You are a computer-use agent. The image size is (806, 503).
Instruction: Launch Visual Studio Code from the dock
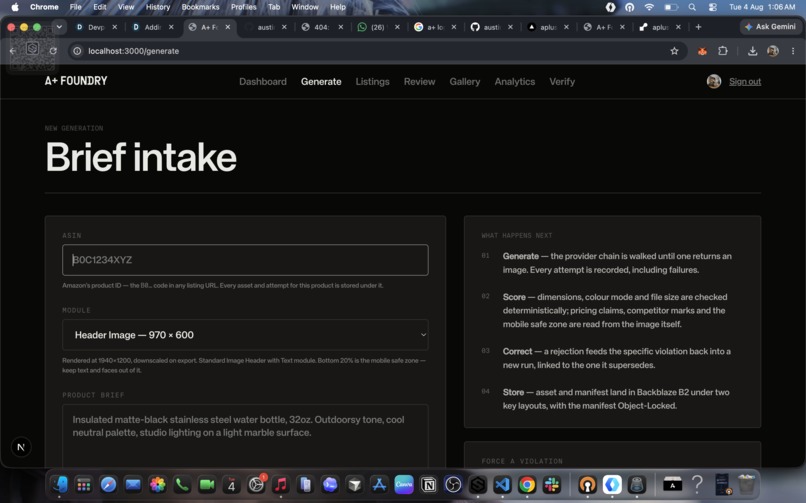tap(502, 485)
